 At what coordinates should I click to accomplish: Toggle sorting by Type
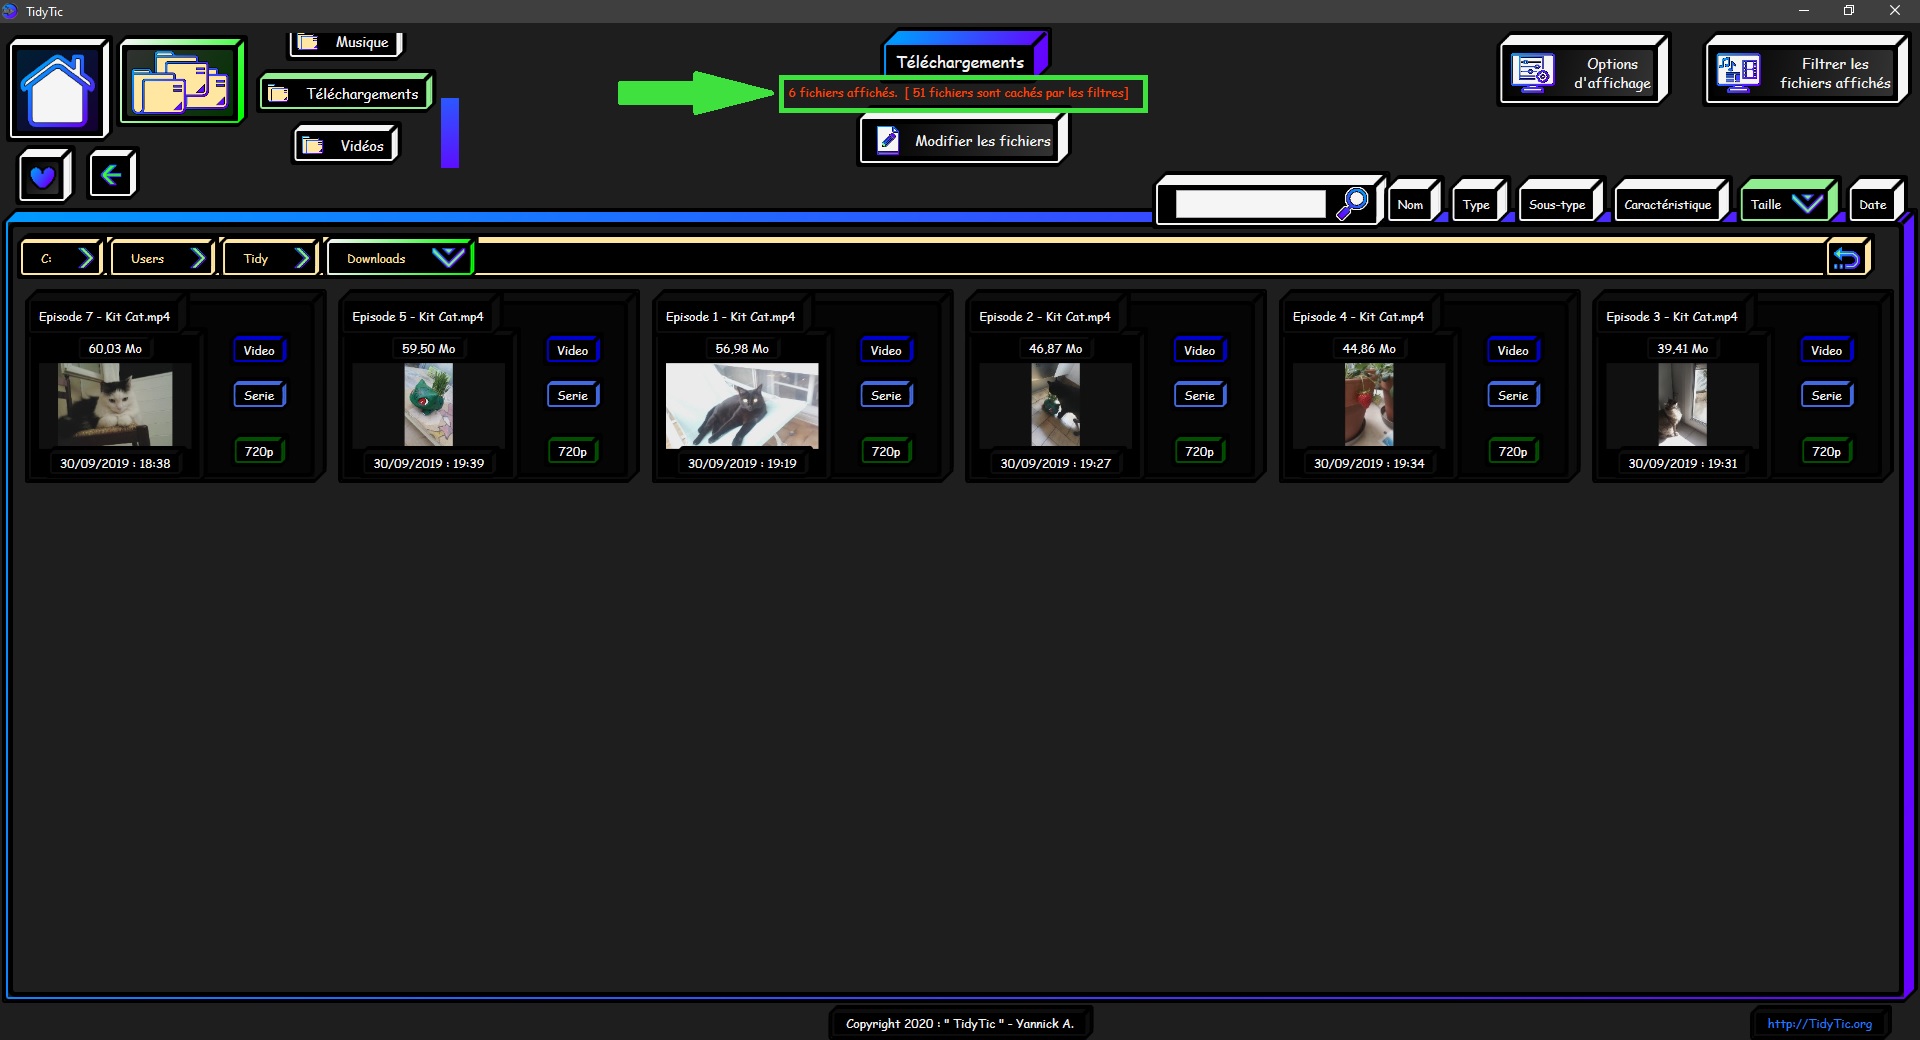point(1475,205)
